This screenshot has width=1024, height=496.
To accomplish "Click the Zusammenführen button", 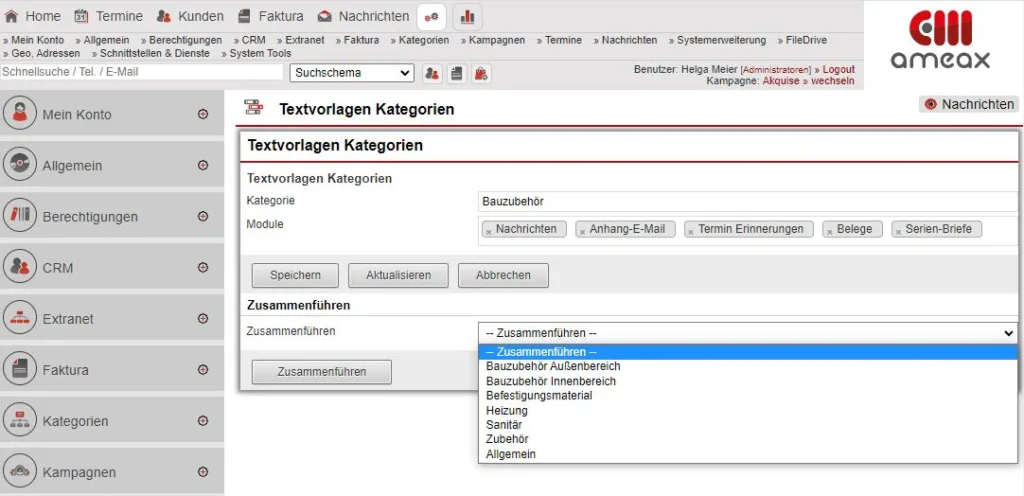I will [x=322, y=372].
